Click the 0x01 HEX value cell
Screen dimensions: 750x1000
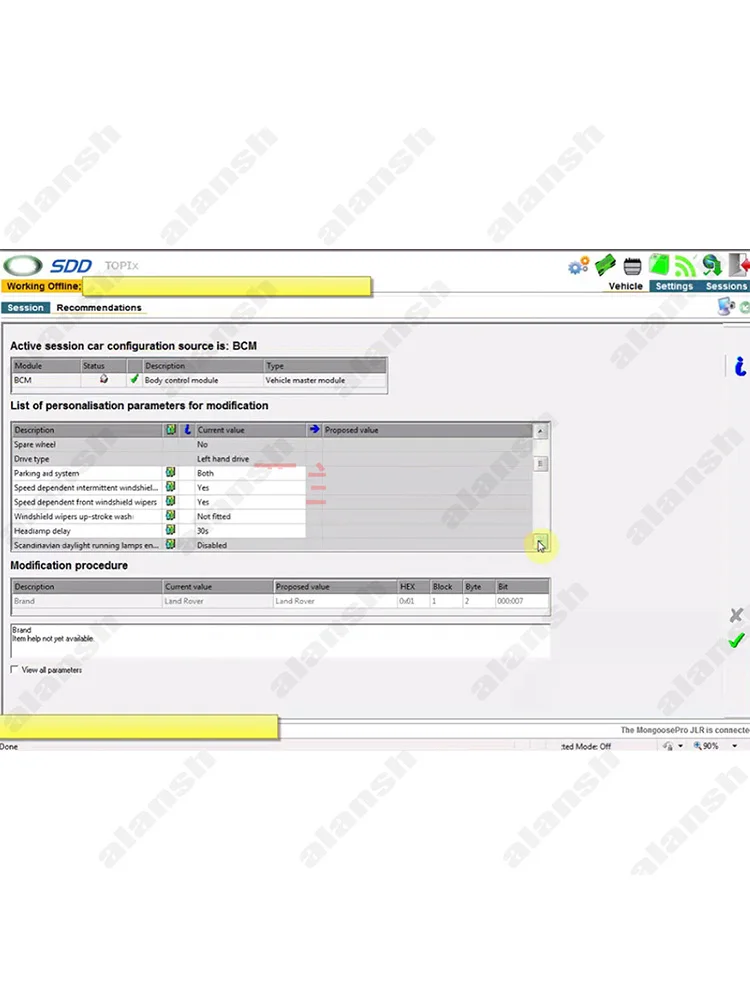413,601
